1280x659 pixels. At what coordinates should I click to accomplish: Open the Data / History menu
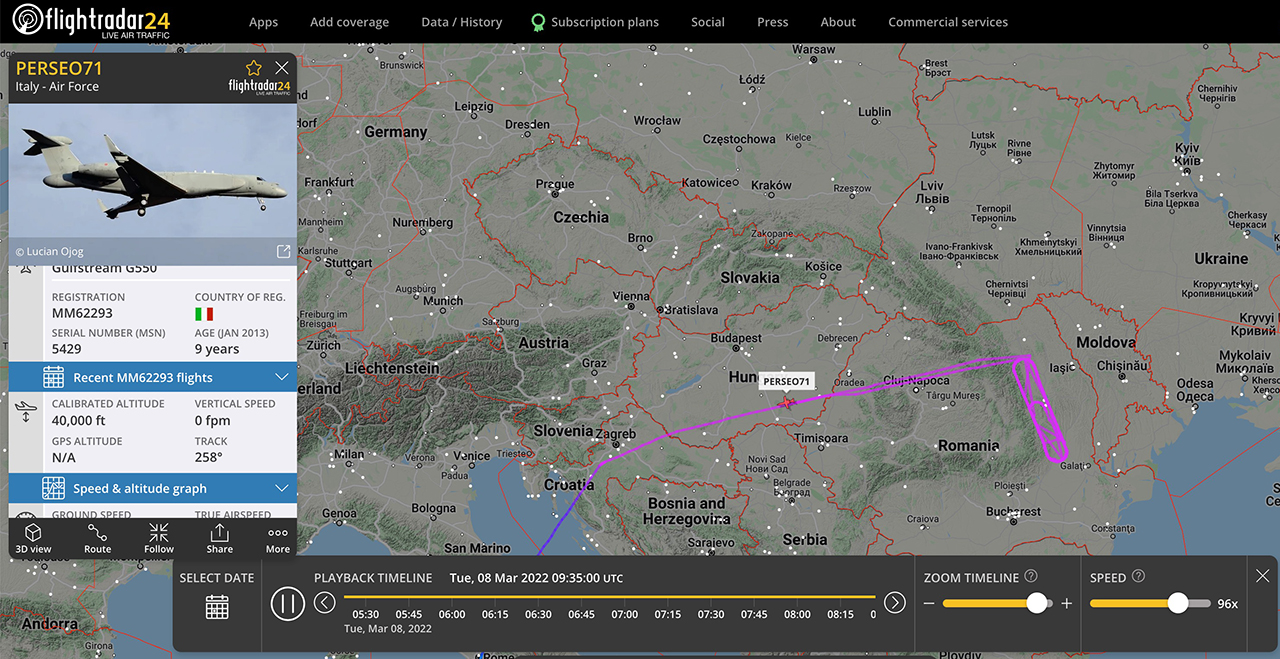[x=461, y=21]
